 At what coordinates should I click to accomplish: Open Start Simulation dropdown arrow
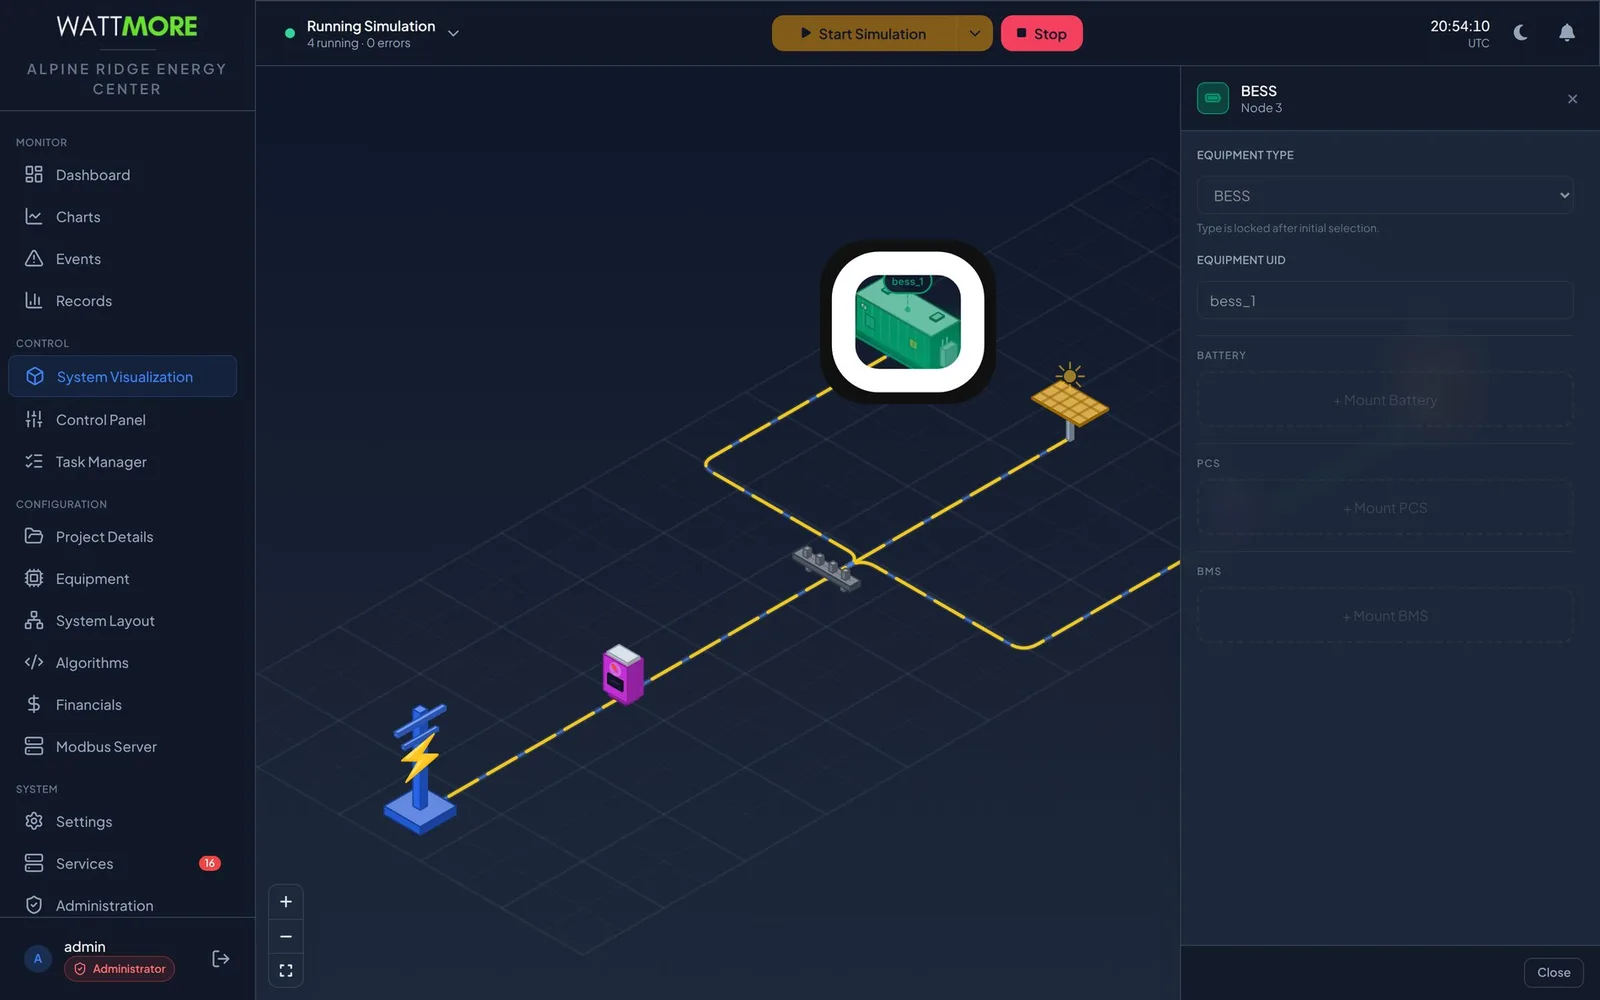[x=974, y=33]
